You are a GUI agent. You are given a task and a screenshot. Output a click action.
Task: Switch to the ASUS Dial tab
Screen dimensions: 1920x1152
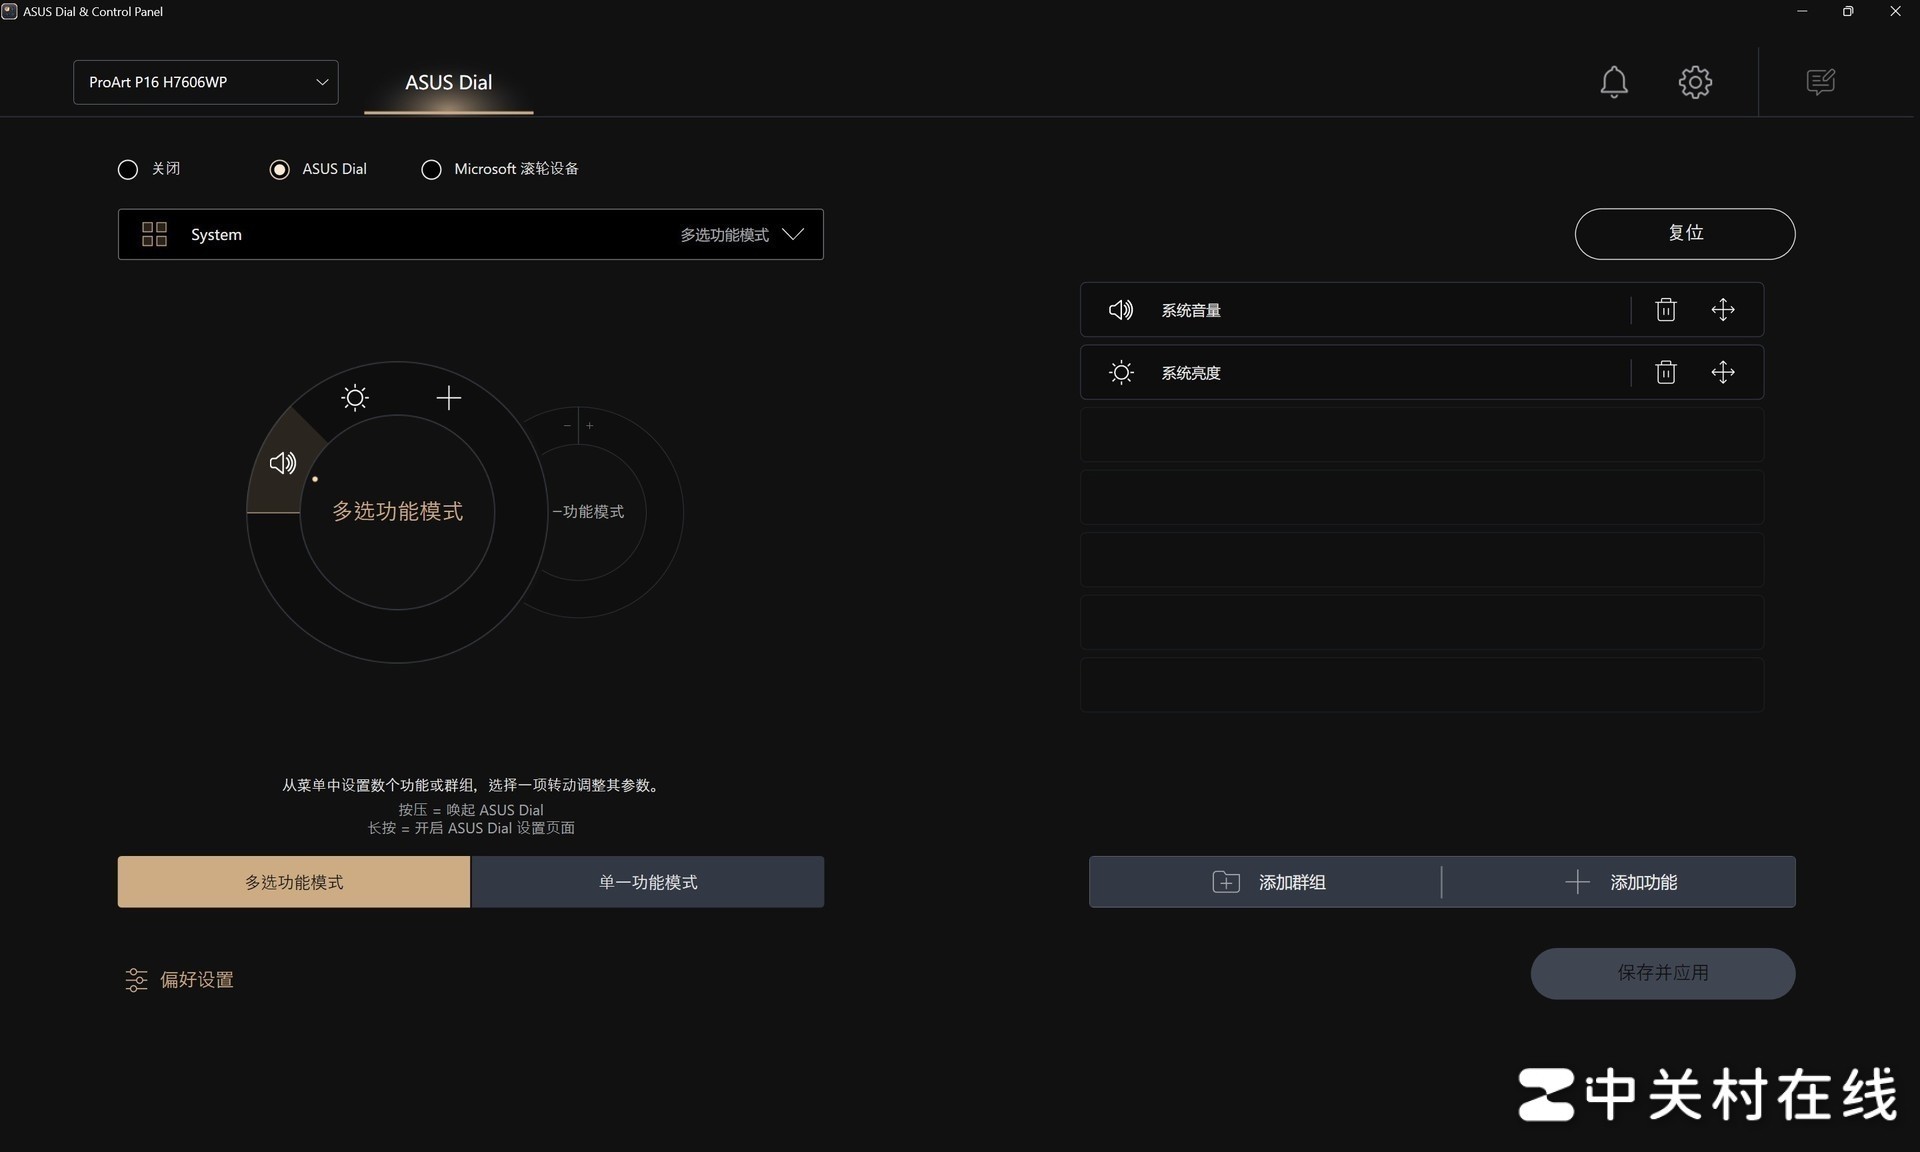448,83
